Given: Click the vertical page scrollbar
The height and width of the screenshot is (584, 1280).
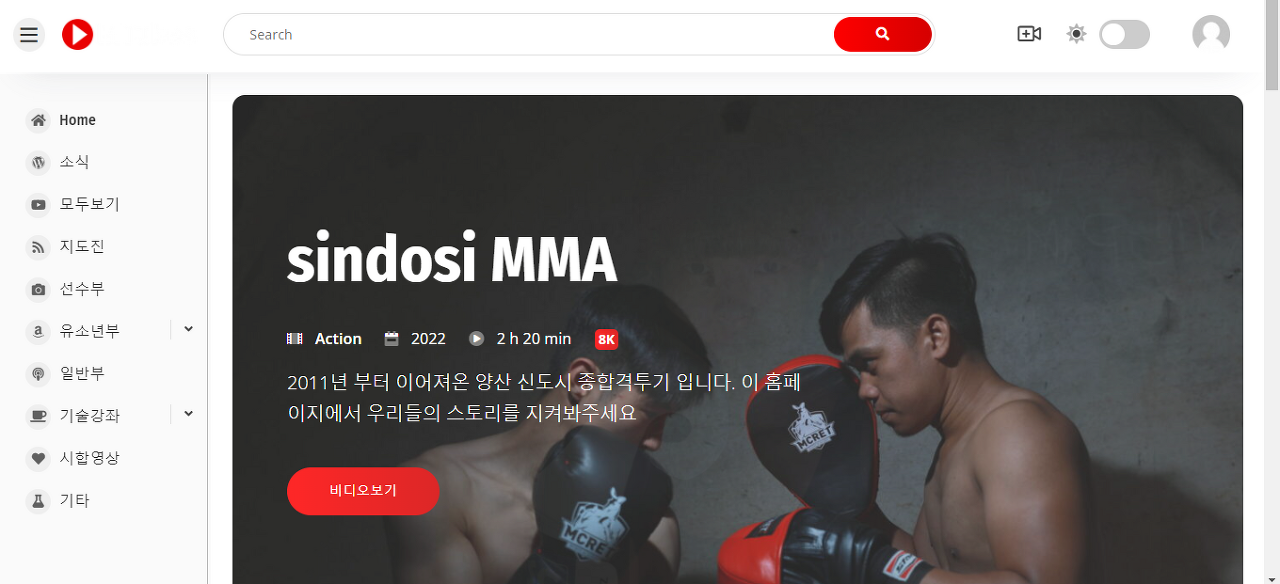Looking at the screenshot, I should pos(1272,292).
